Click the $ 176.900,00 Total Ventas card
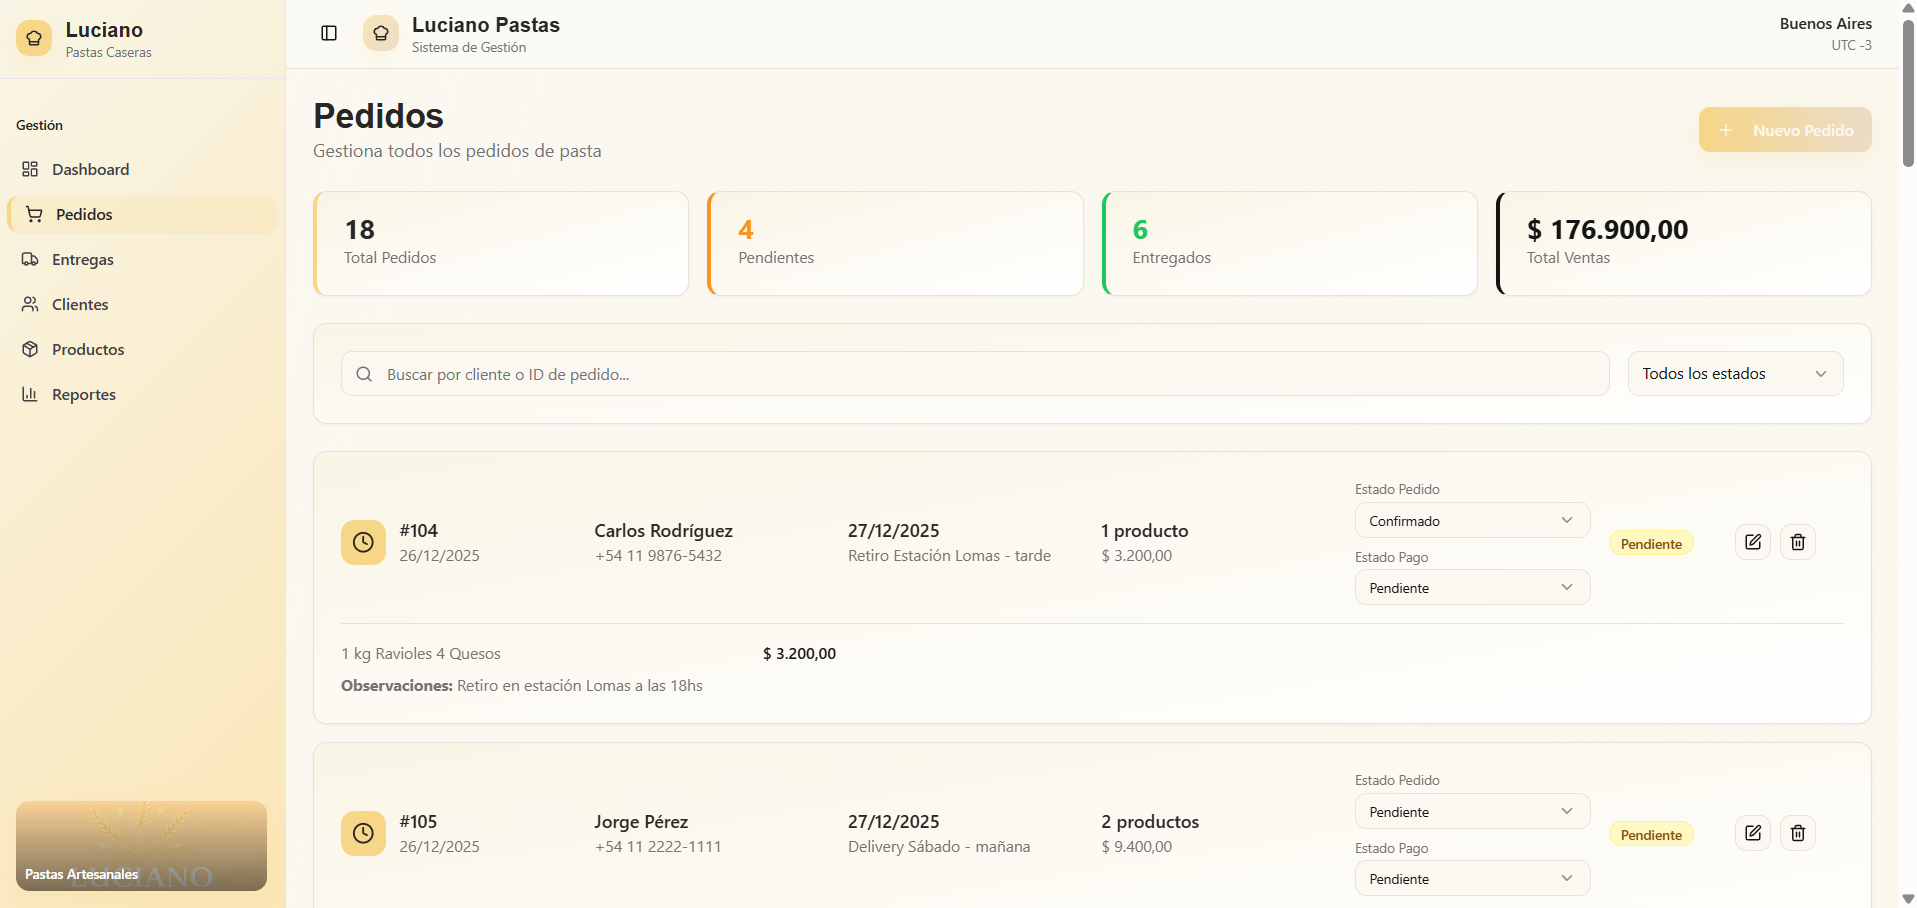This screenshot has width=1917, height=908. click(1683, 243)
